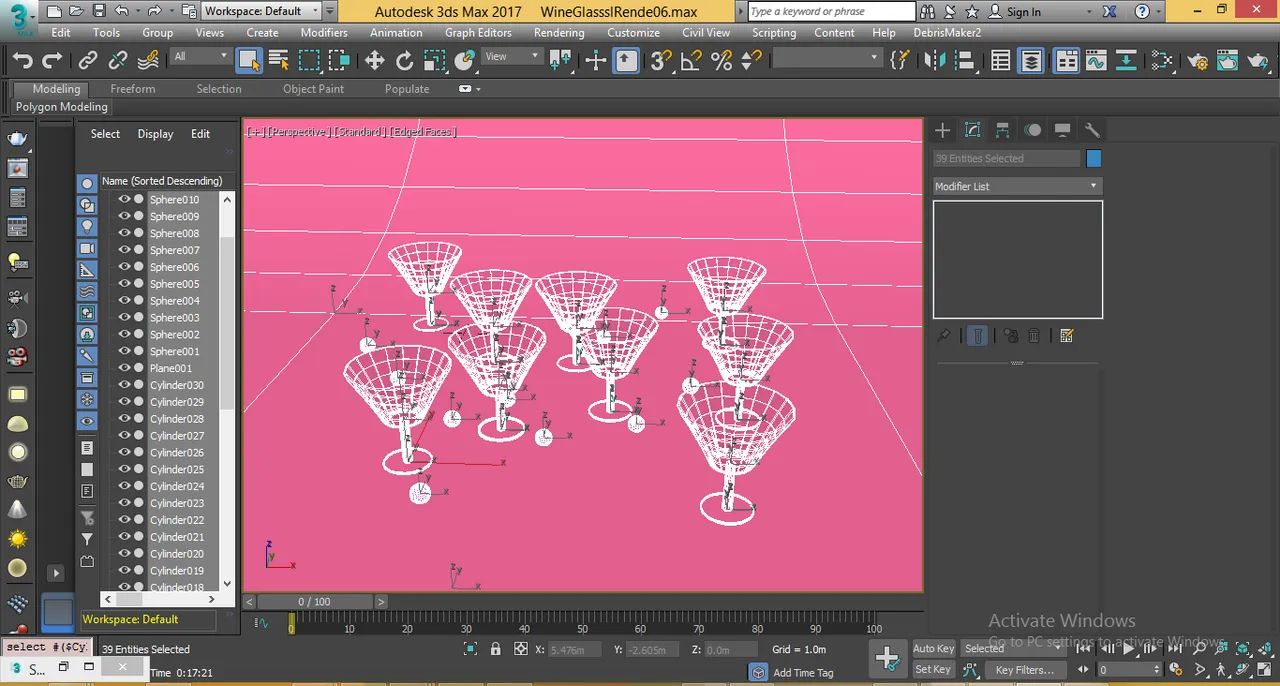Open the DebrisMaker2 menu
The width and height of the screenshot is (1280, 686).
click(947, 32)
